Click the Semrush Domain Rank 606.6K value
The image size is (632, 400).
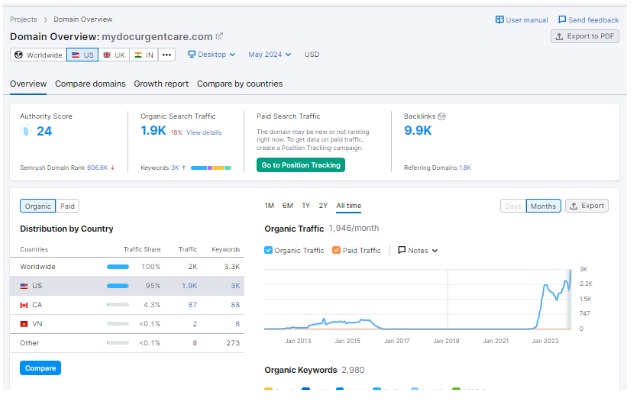coord(98,167)
